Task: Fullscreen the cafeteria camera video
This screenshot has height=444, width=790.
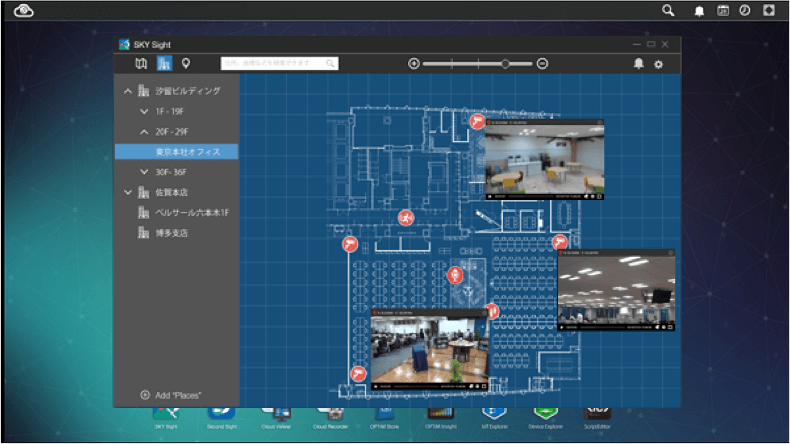Action: click(x=599, y=197)
